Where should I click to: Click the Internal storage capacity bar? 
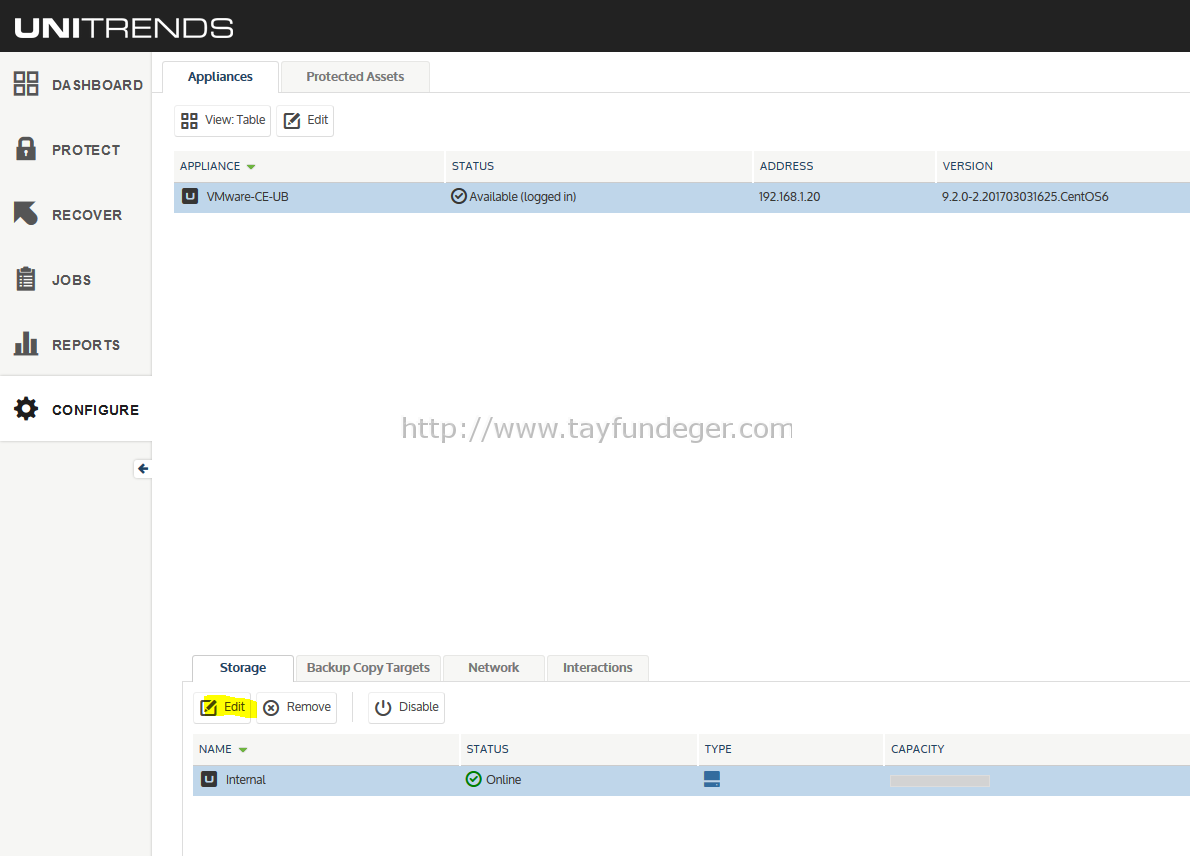click(940, 781)
